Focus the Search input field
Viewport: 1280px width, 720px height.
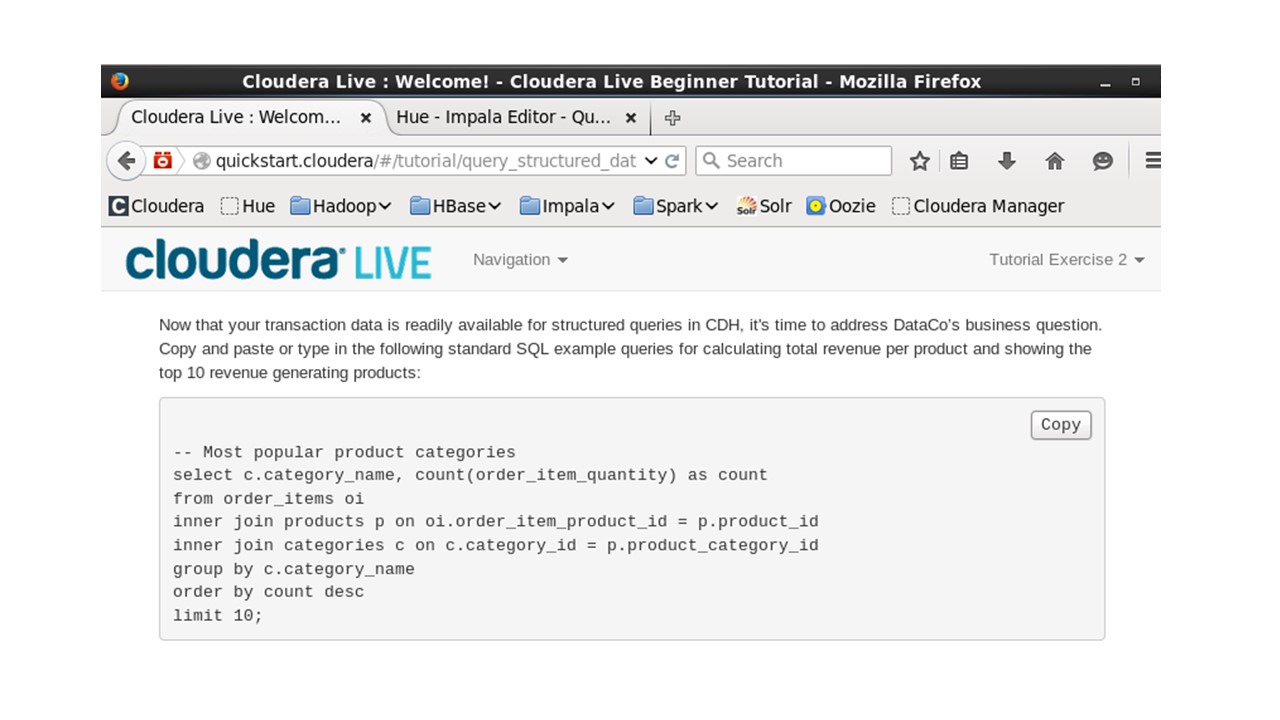(x=793, y=161)
